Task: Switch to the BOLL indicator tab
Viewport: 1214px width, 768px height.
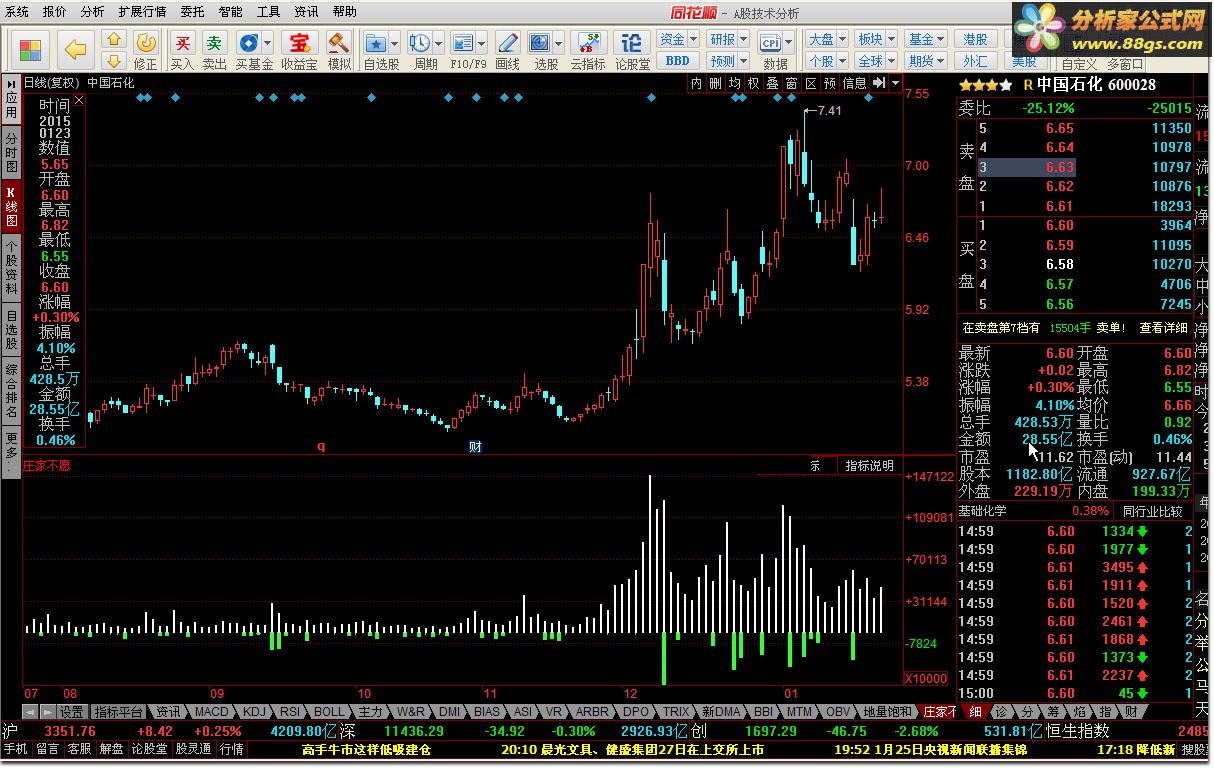Action: click(329, 711)
